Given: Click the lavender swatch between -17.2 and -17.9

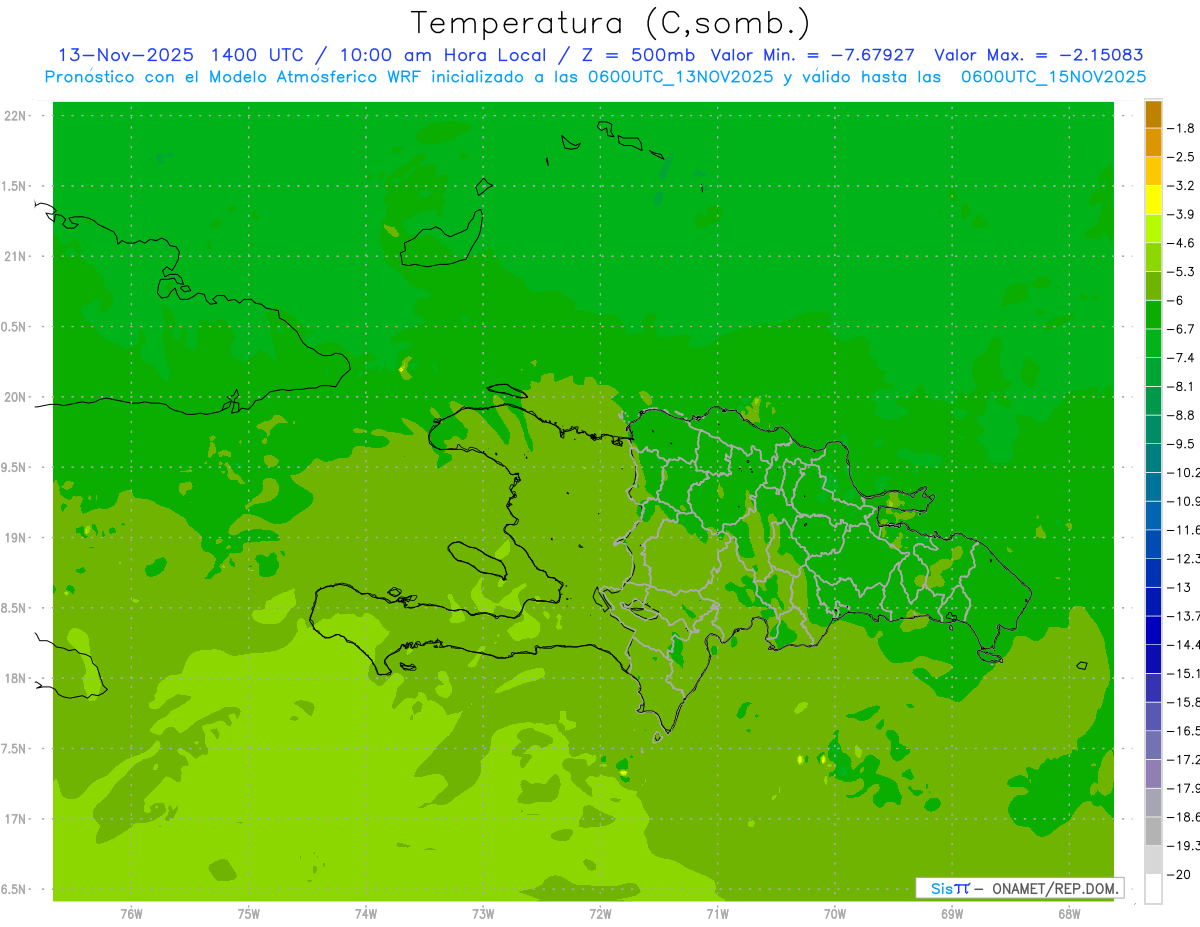Looking at the screenshot, I should 1153,774.
